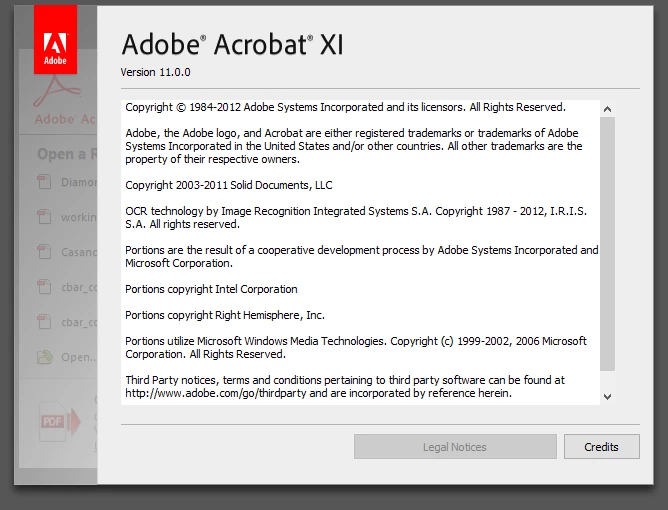Select the PDF file icon beside workin

[x=44, y=217]
